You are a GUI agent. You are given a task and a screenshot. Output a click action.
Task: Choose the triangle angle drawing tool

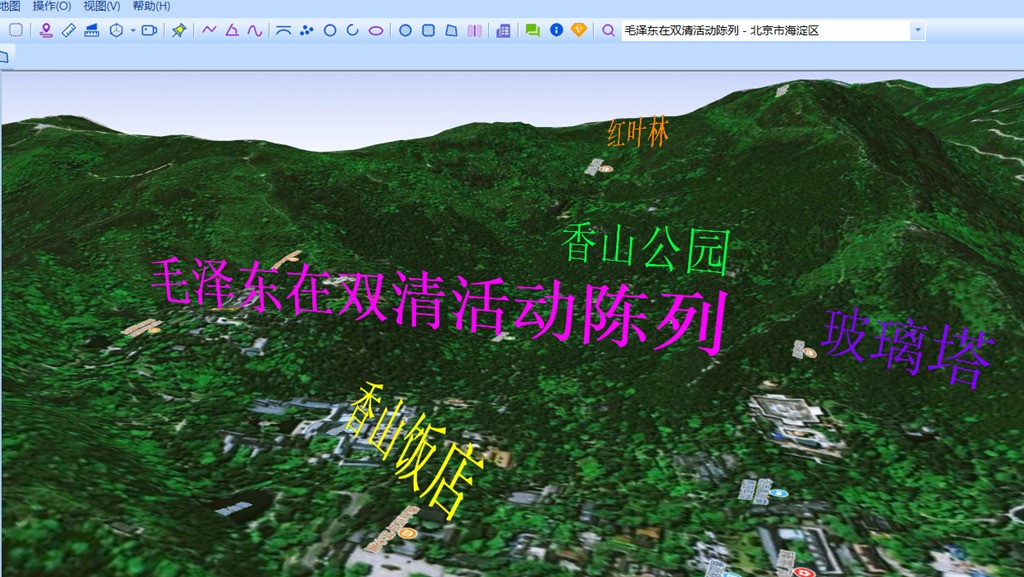point(232,30)
